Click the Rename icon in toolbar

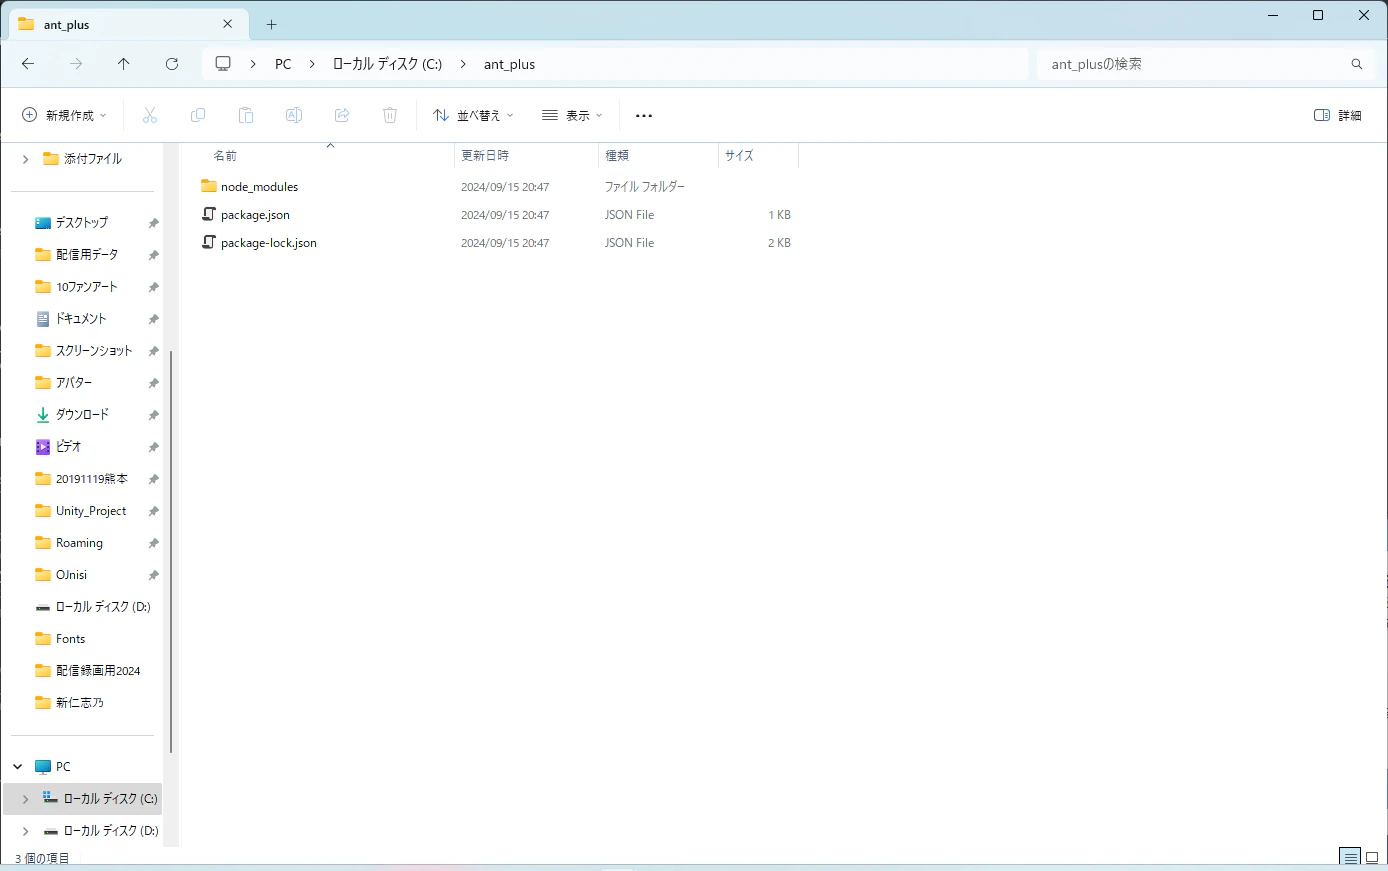click(294, 116)
